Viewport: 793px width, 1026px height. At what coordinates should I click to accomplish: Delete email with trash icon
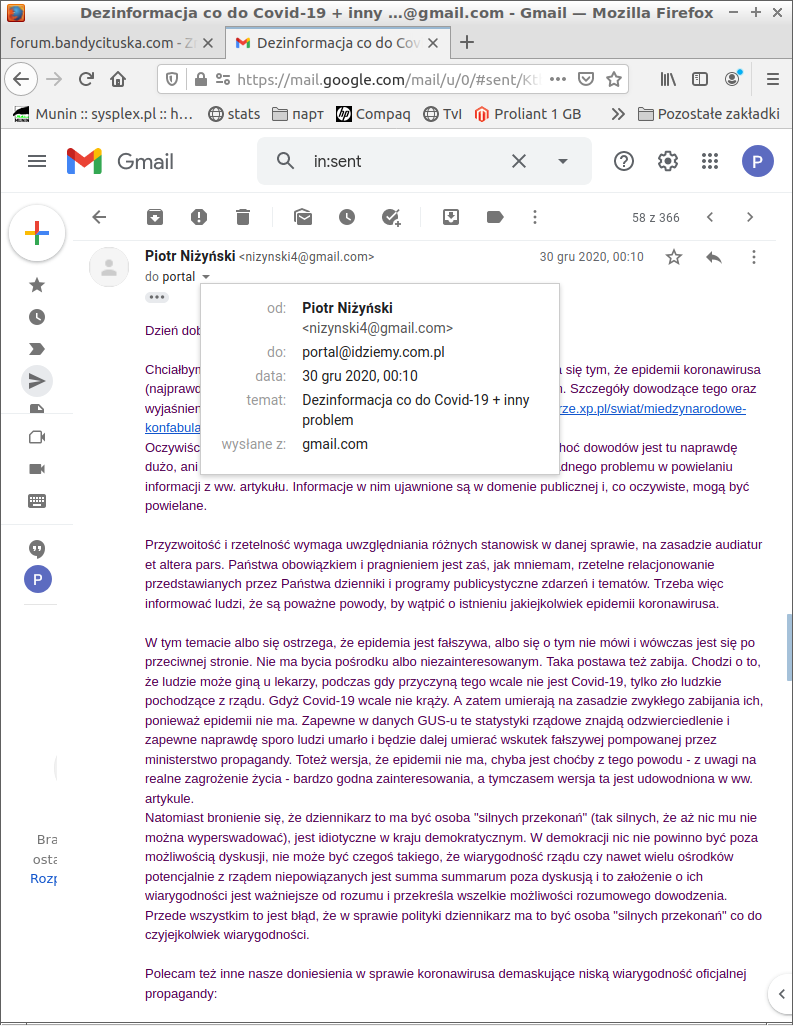[243, 217]
